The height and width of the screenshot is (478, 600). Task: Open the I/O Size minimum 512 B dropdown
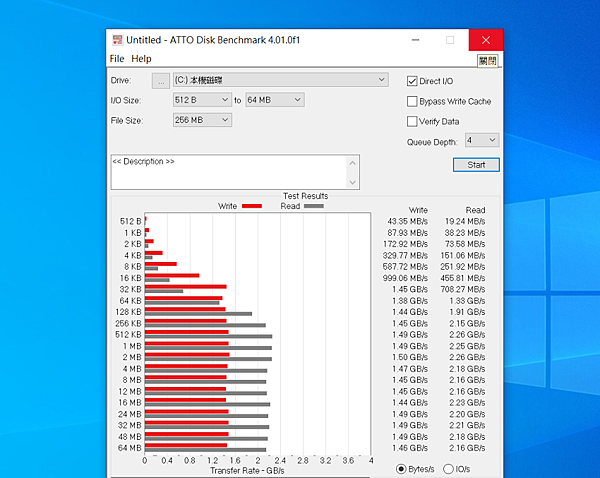(202, 100)
